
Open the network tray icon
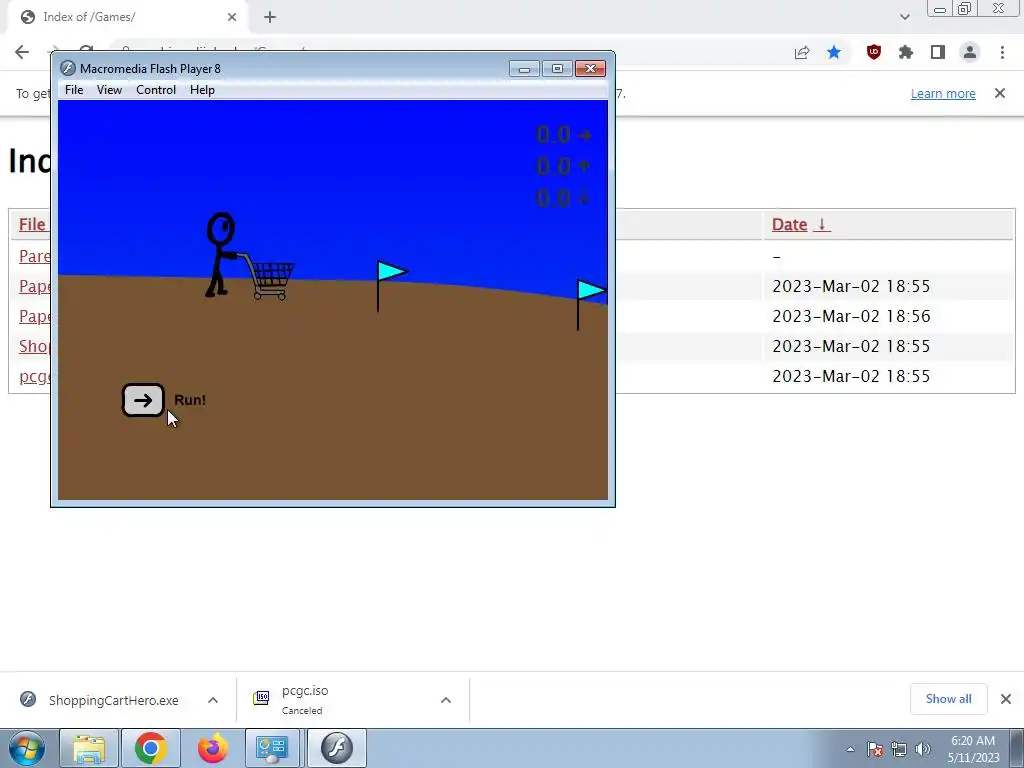[x=899, y=749]
